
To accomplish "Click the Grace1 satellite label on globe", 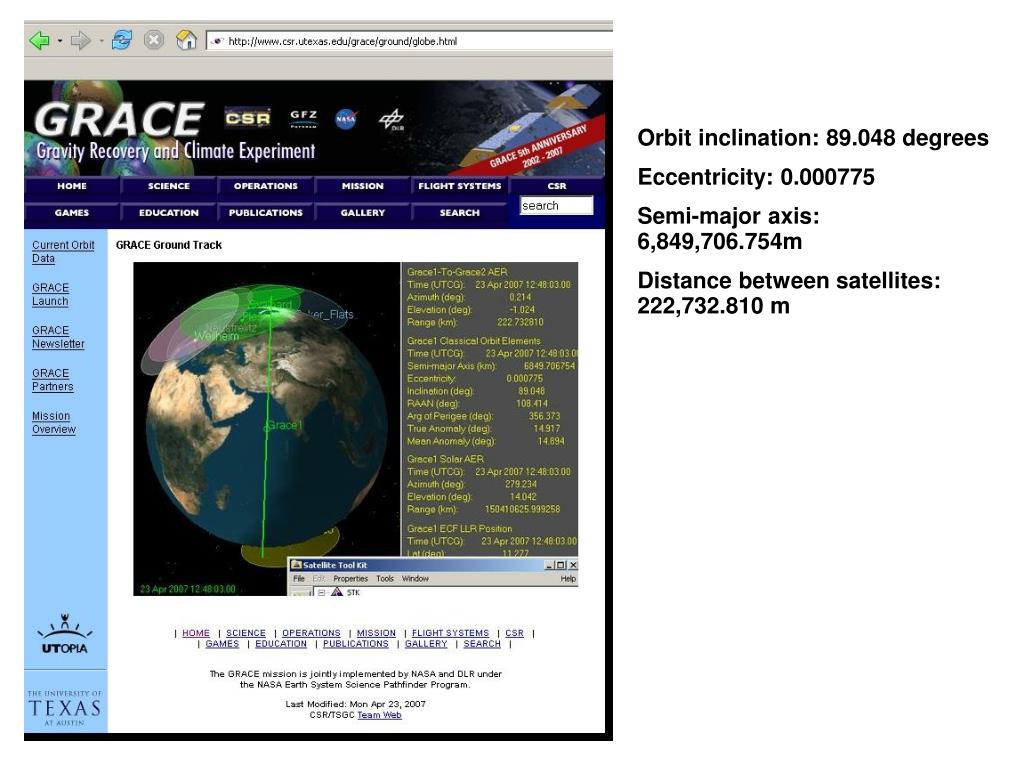I will 285,426.
